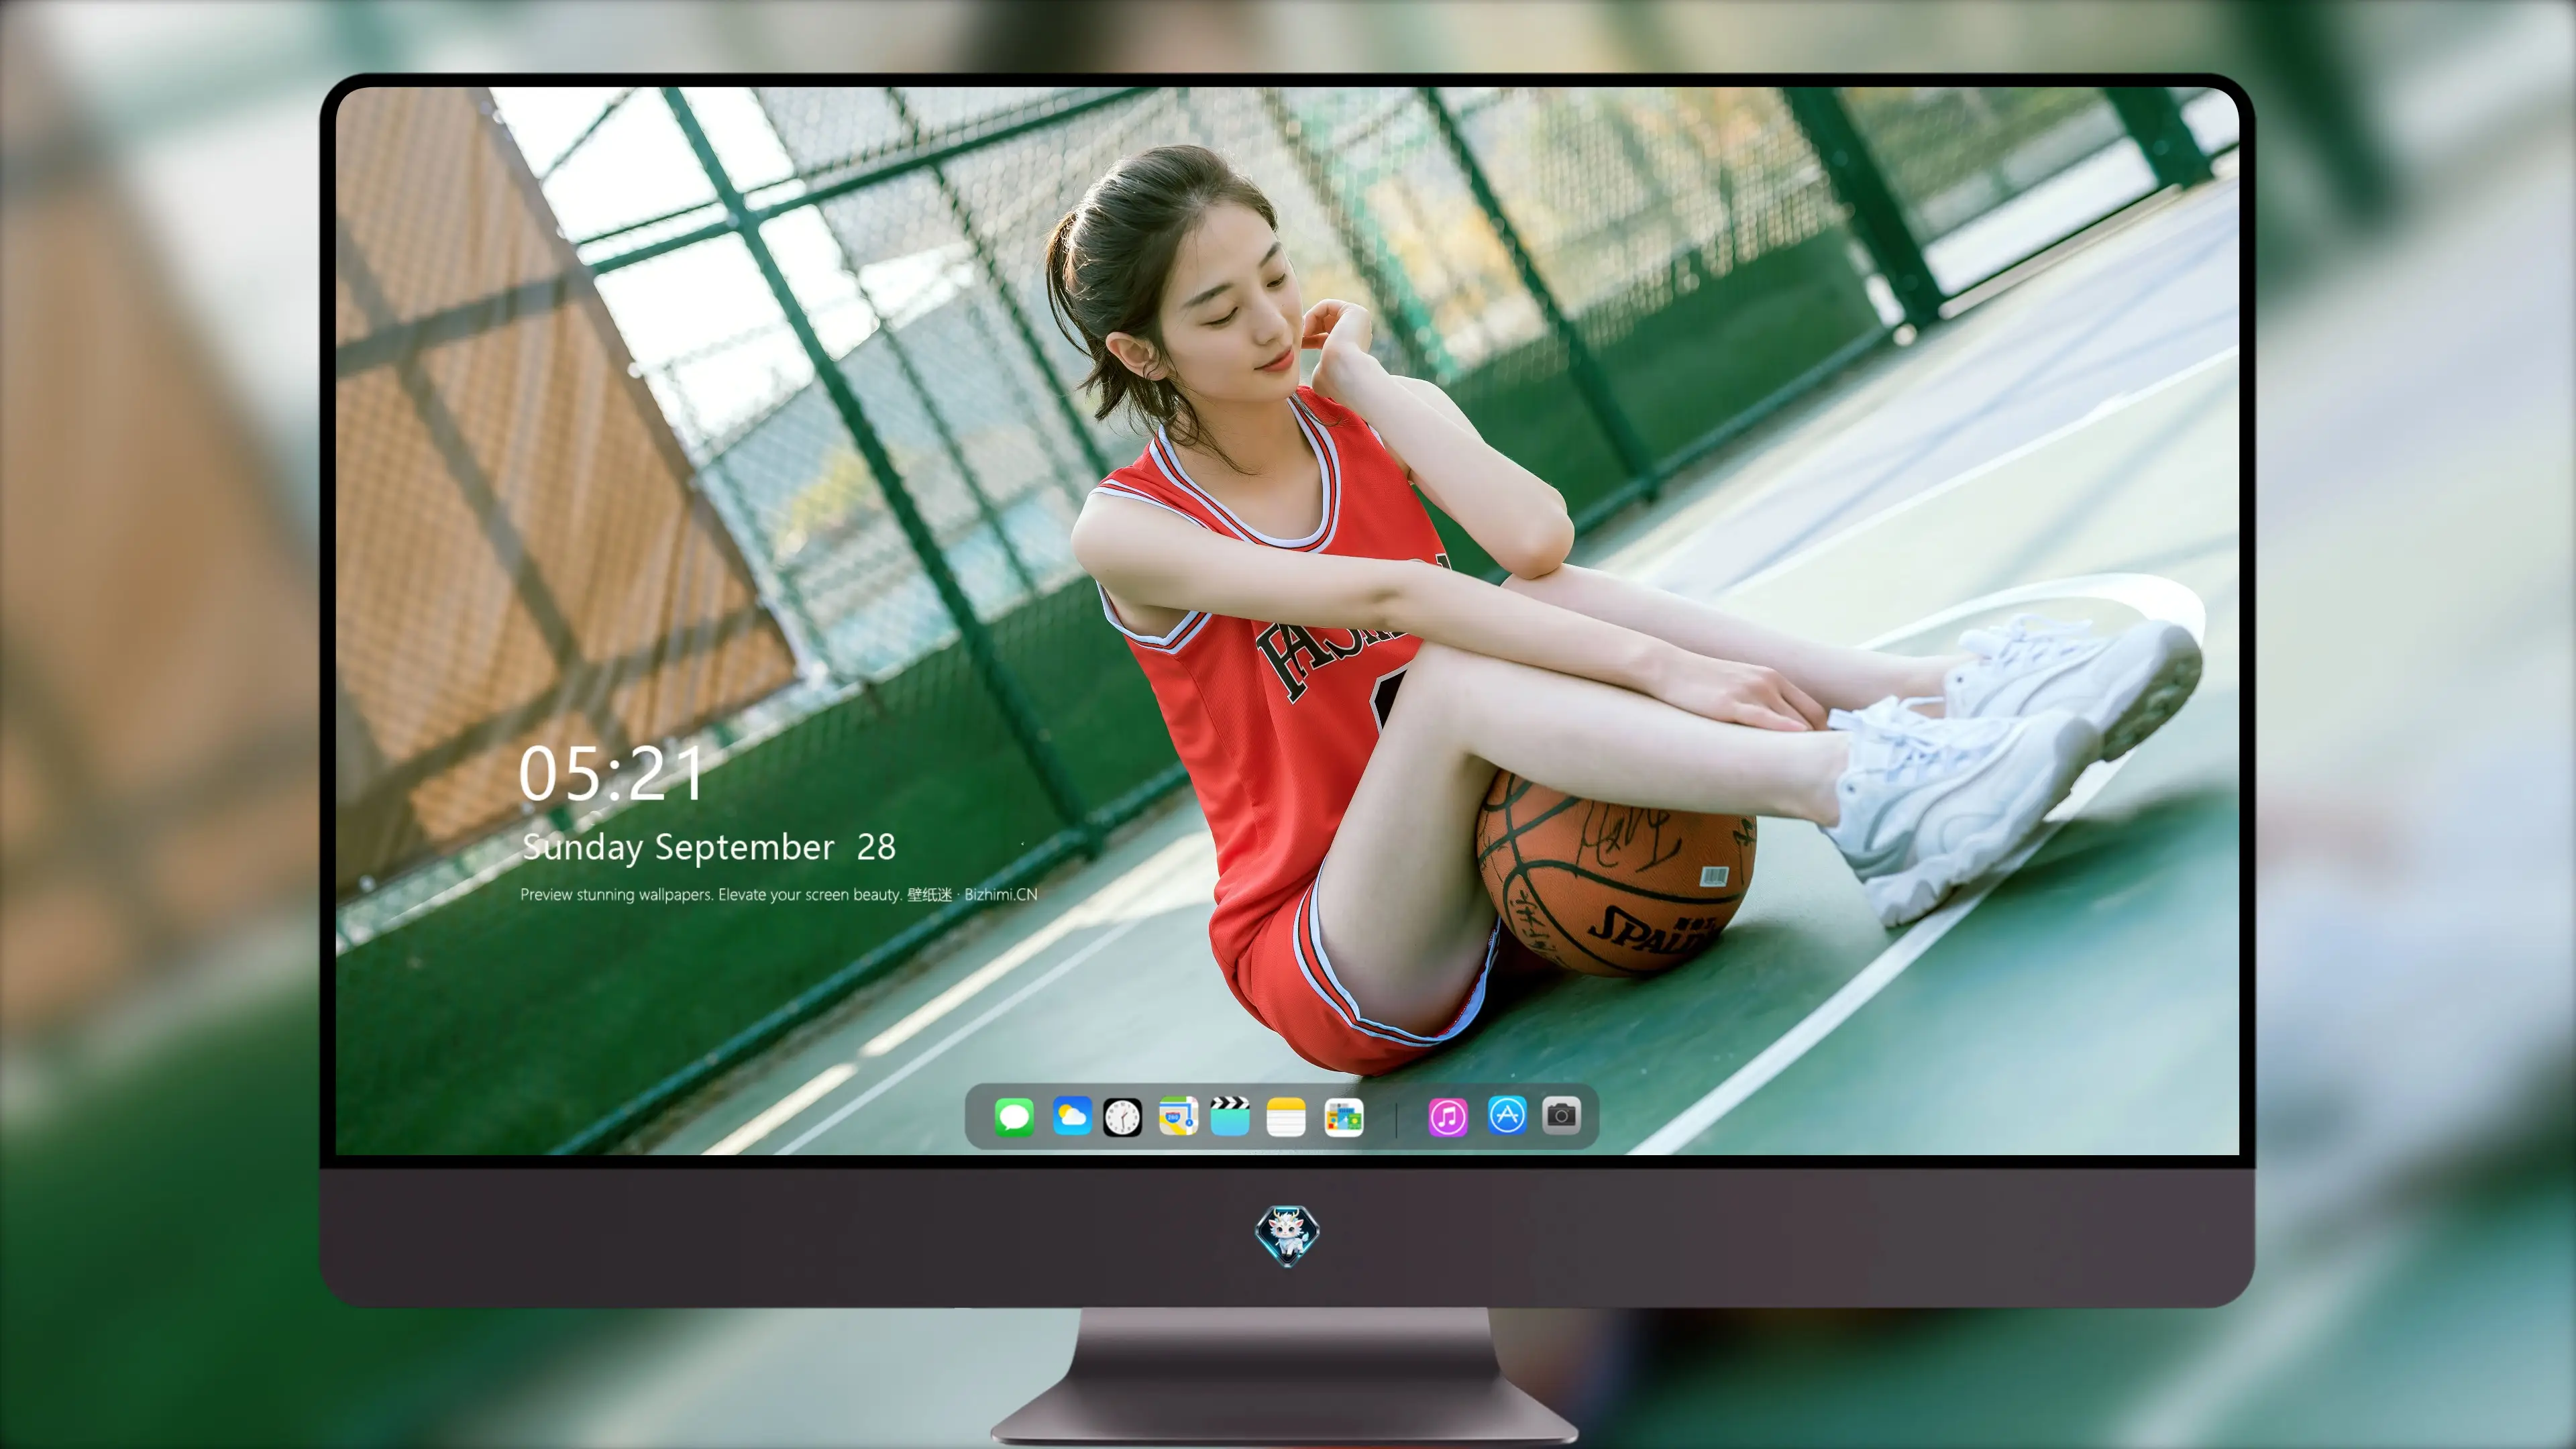Launch the iTunes music app
The image size is (2576, 1449).
coord(1448,1117)
